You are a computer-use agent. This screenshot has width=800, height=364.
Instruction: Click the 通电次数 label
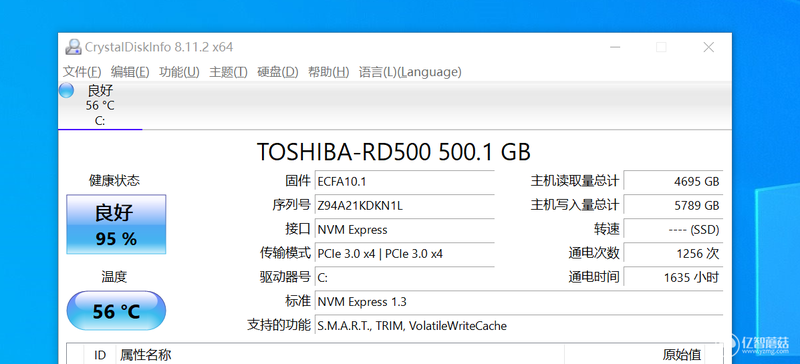(594, 253)
